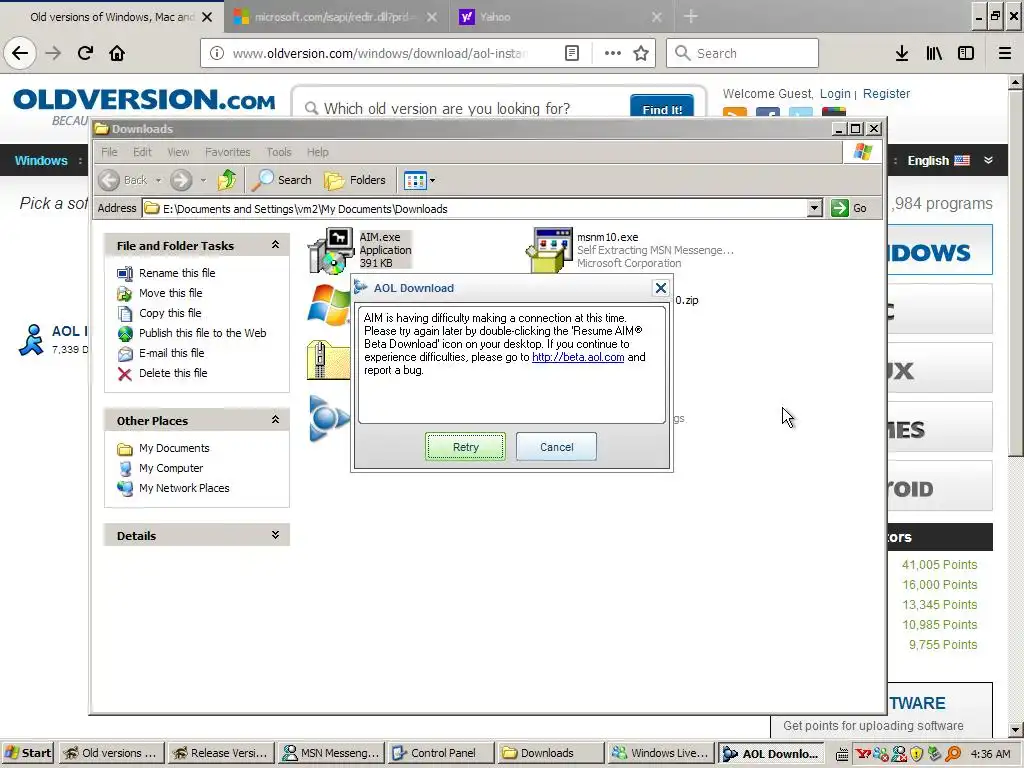Open My Computer in Other Places
This screenshot has height=768, width=1024.
[x=170, y=468]
